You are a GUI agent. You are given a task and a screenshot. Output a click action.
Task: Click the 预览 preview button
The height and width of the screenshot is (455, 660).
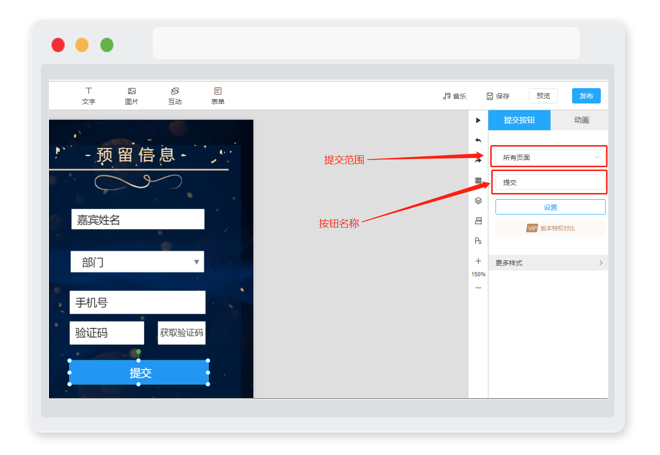(543, 96)
